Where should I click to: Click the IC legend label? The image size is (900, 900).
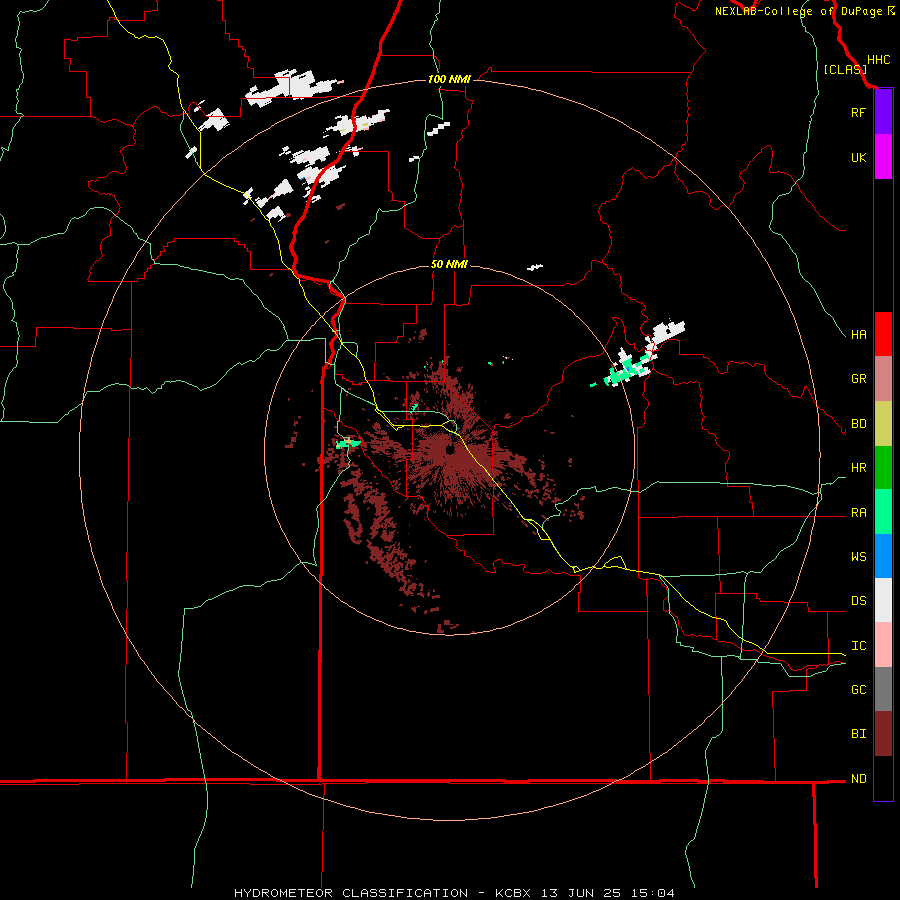coord(858,646)
